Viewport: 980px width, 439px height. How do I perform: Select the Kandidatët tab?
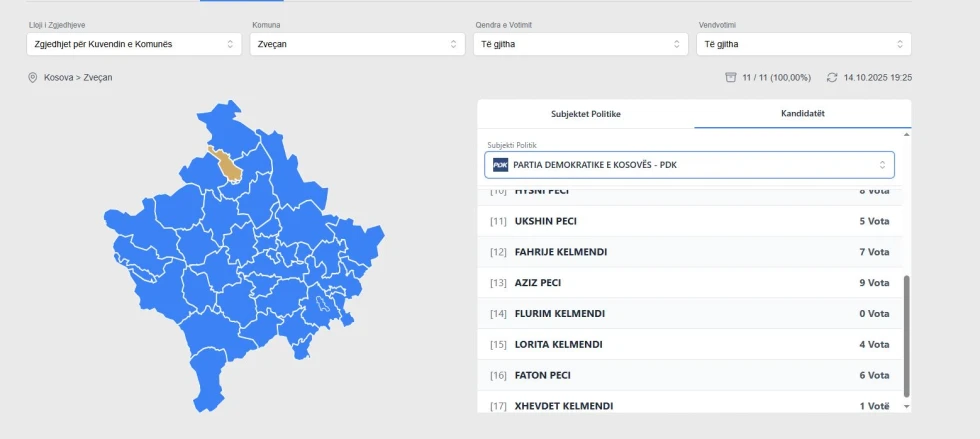(802, 114)
